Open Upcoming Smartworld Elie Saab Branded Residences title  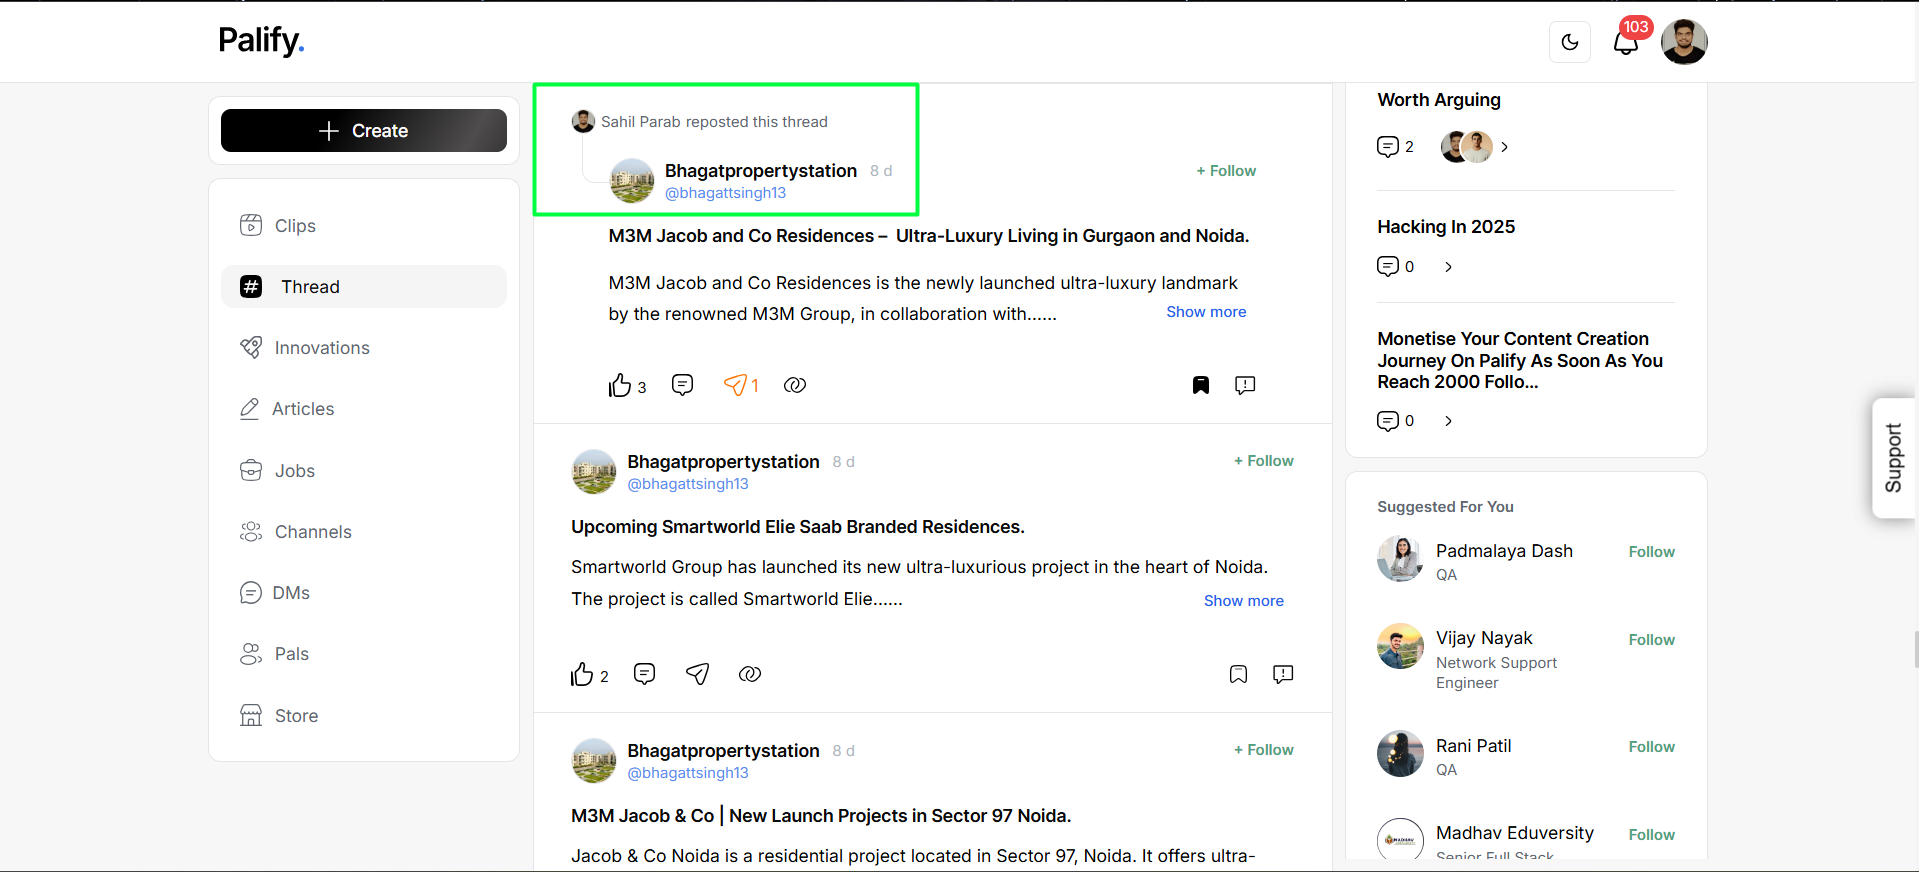(x=798, y=527)
